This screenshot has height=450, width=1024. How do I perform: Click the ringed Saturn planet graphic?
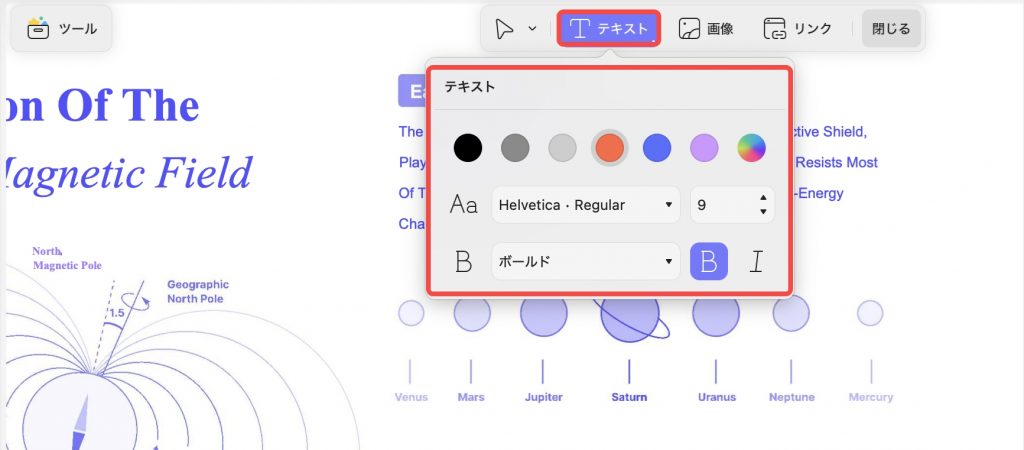tap(631, 318)
